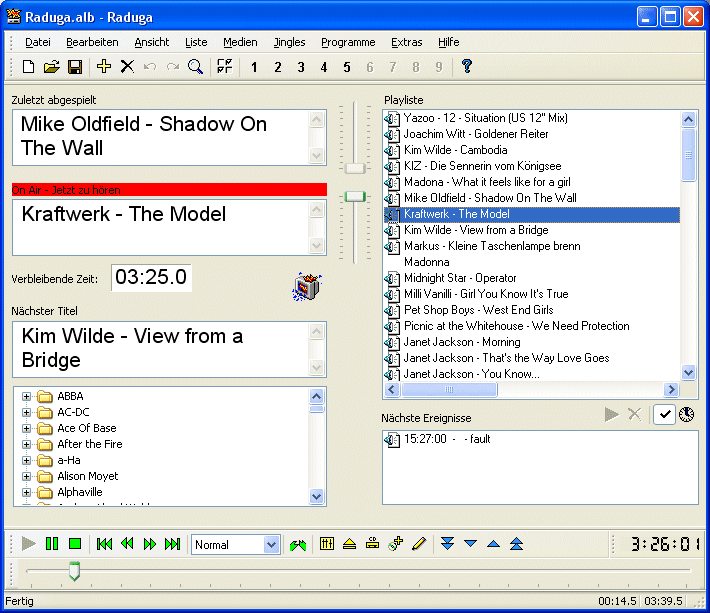Open the mixer equalizer icon

pos(326,543)
